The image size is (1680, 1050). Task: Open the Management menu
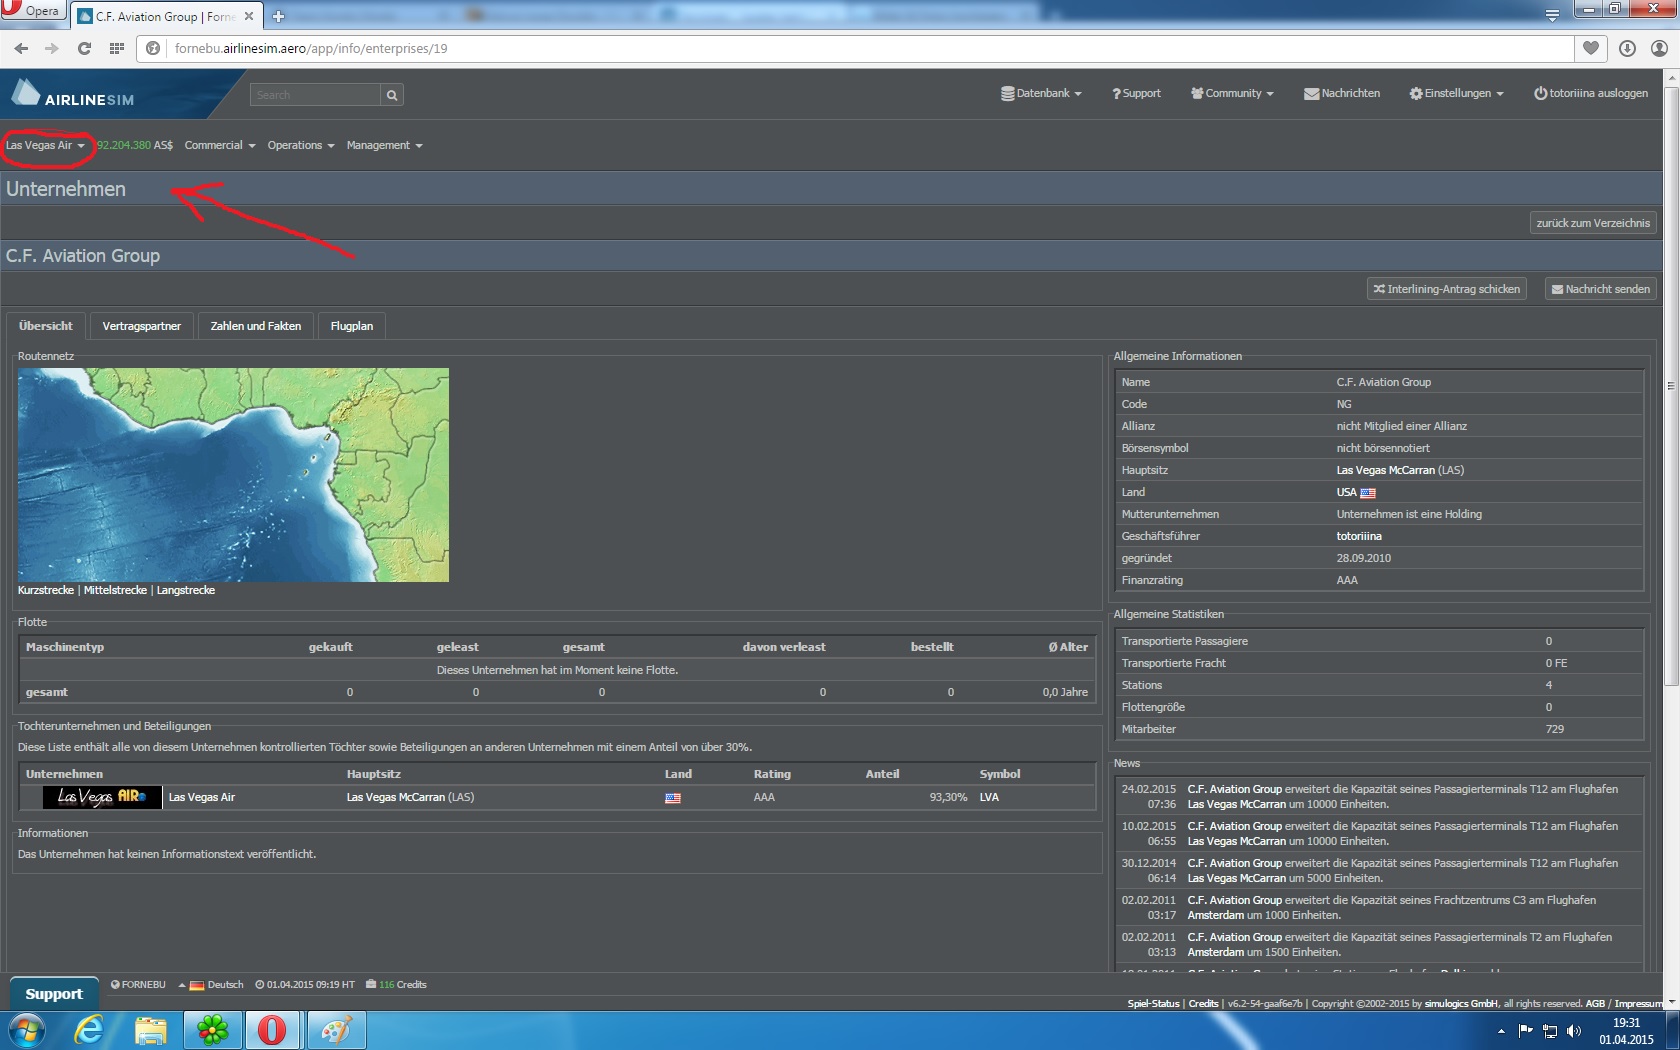[384, 146]
